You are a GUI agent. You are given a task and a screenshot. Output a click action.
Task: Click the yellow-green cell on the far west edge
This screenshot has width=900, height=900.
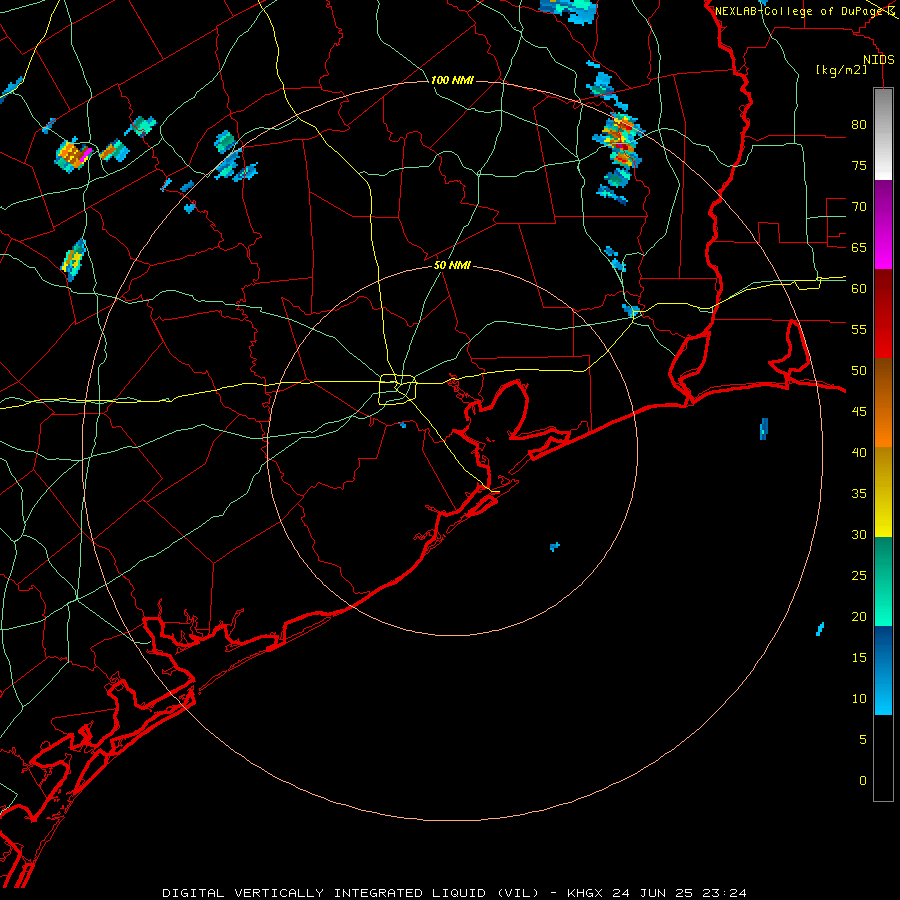point(73,259)
